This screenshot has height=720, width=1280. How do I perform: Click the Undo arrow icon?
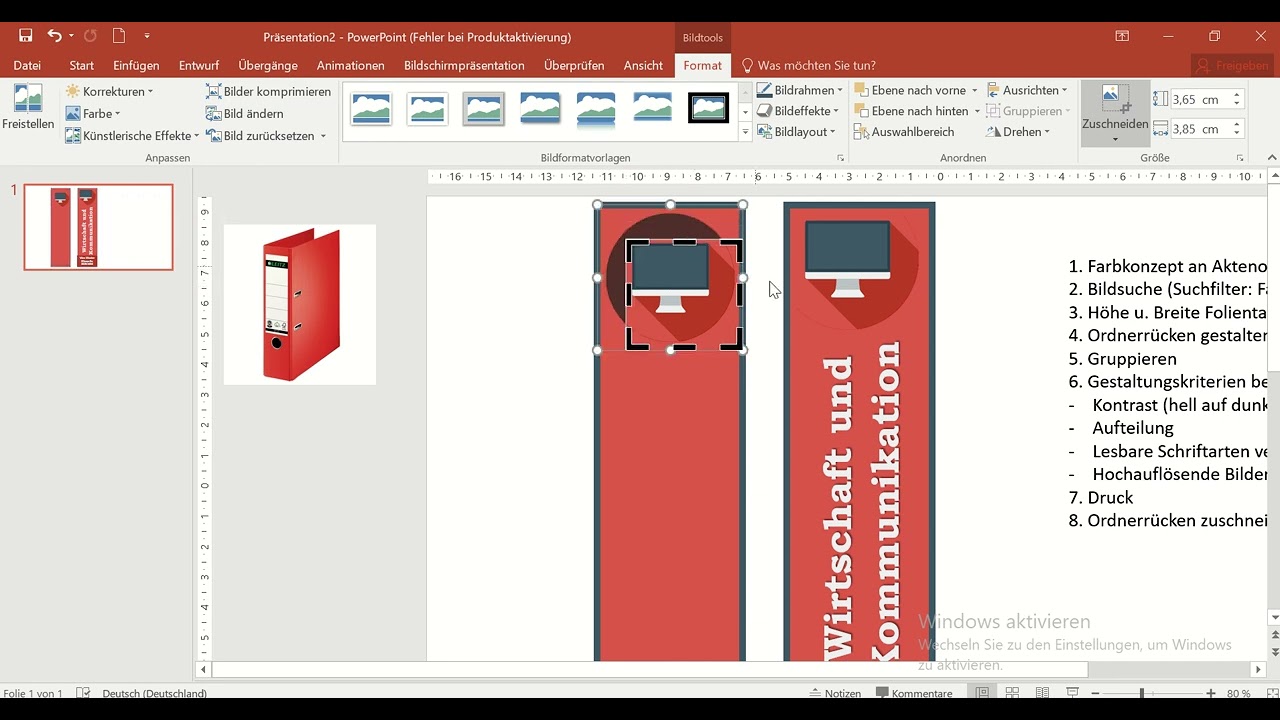click(54, 36)
